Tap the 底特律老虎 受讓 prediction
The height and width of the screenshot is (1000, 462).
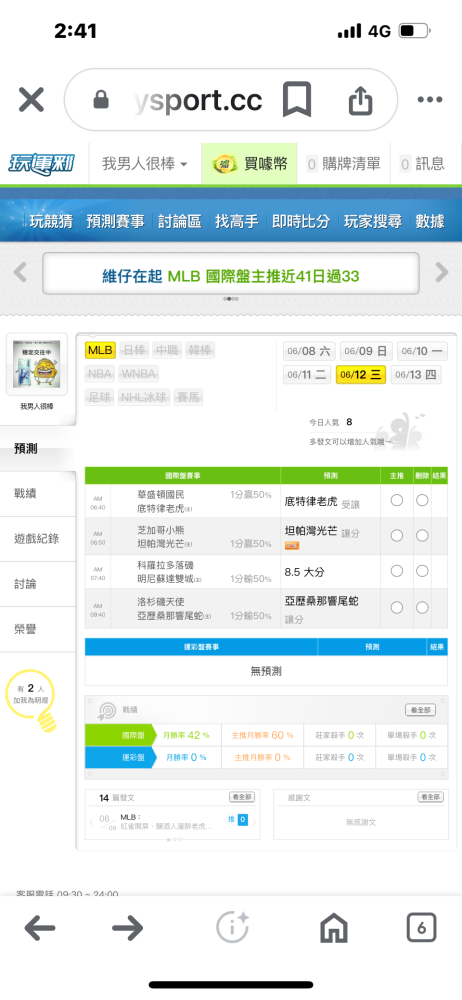tap(322, 503)
